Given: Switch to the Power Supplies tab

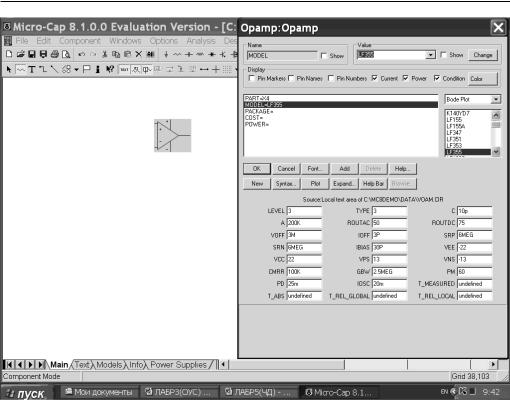Looking at the screenshot, I should (179, 365).
